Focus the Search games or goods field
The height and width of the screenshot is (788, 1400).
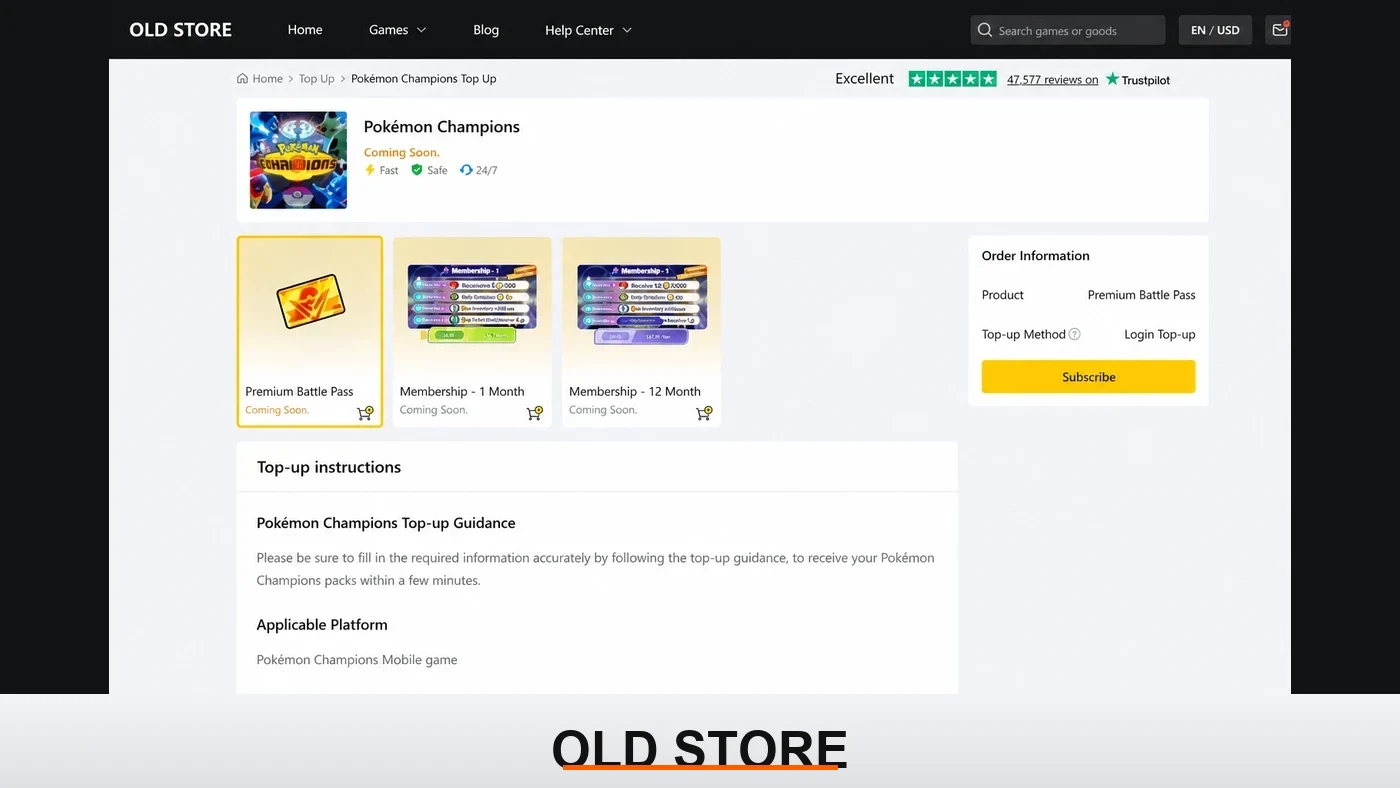1068,30
